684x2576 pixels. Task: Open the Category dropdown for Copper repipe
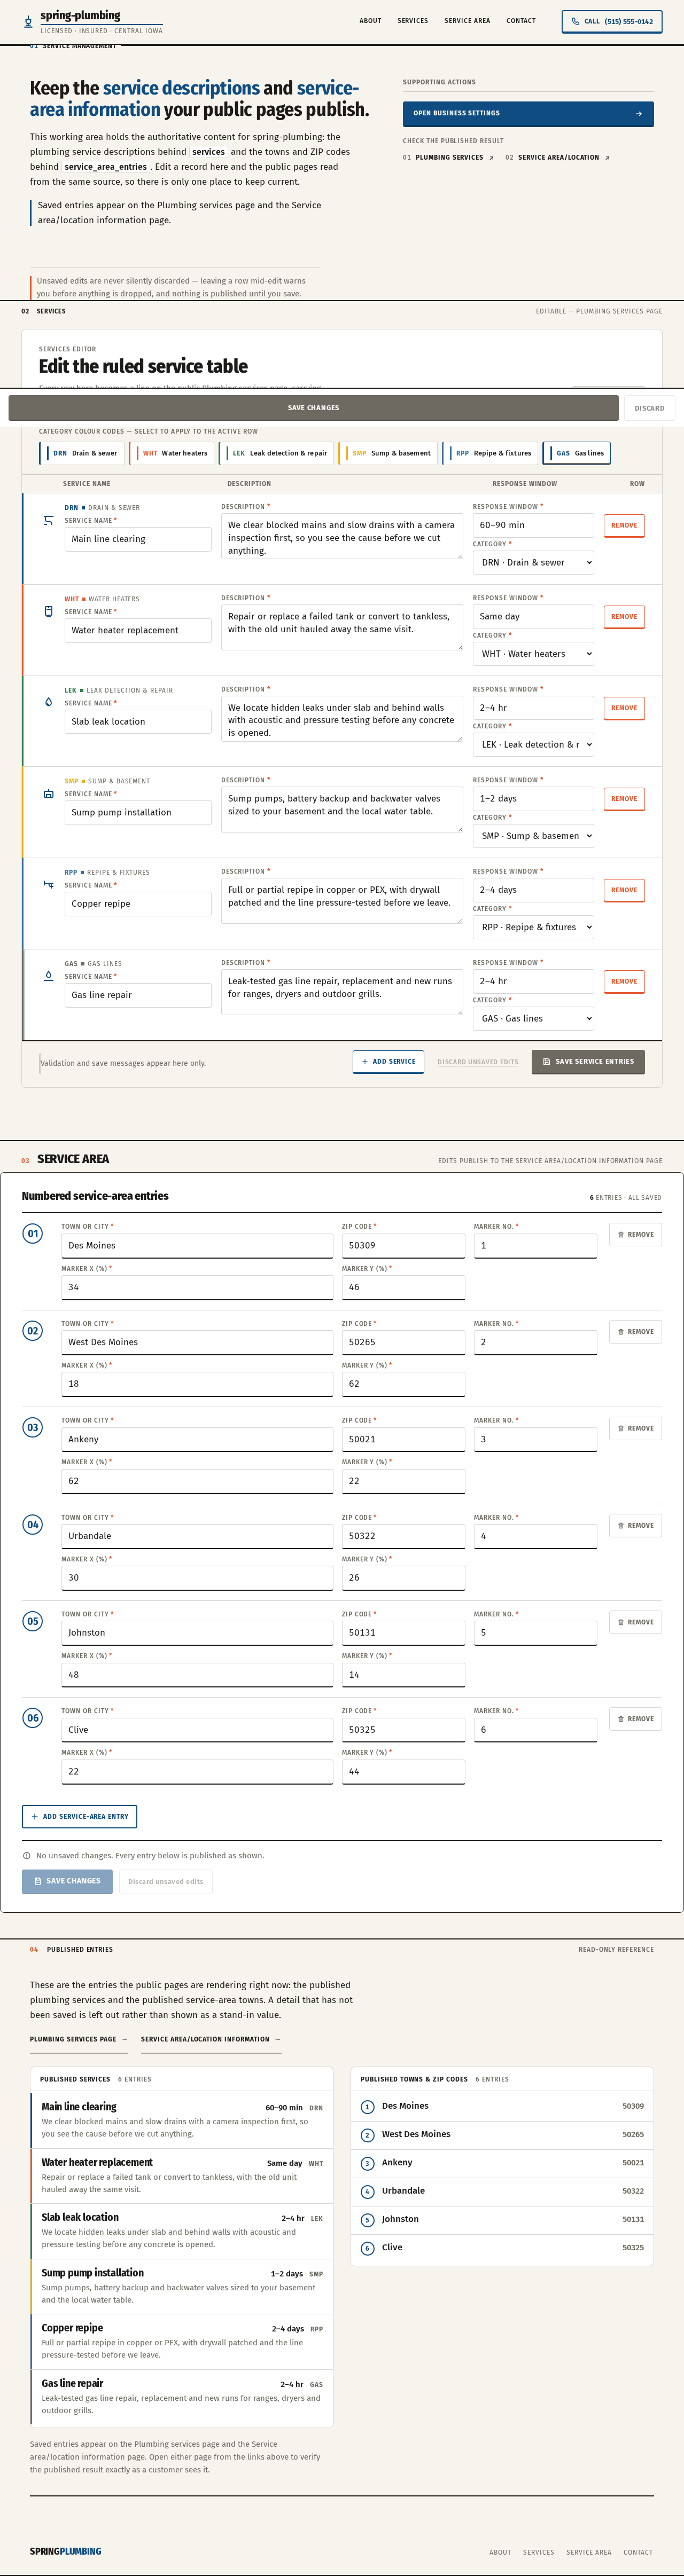tap(533, 928)
